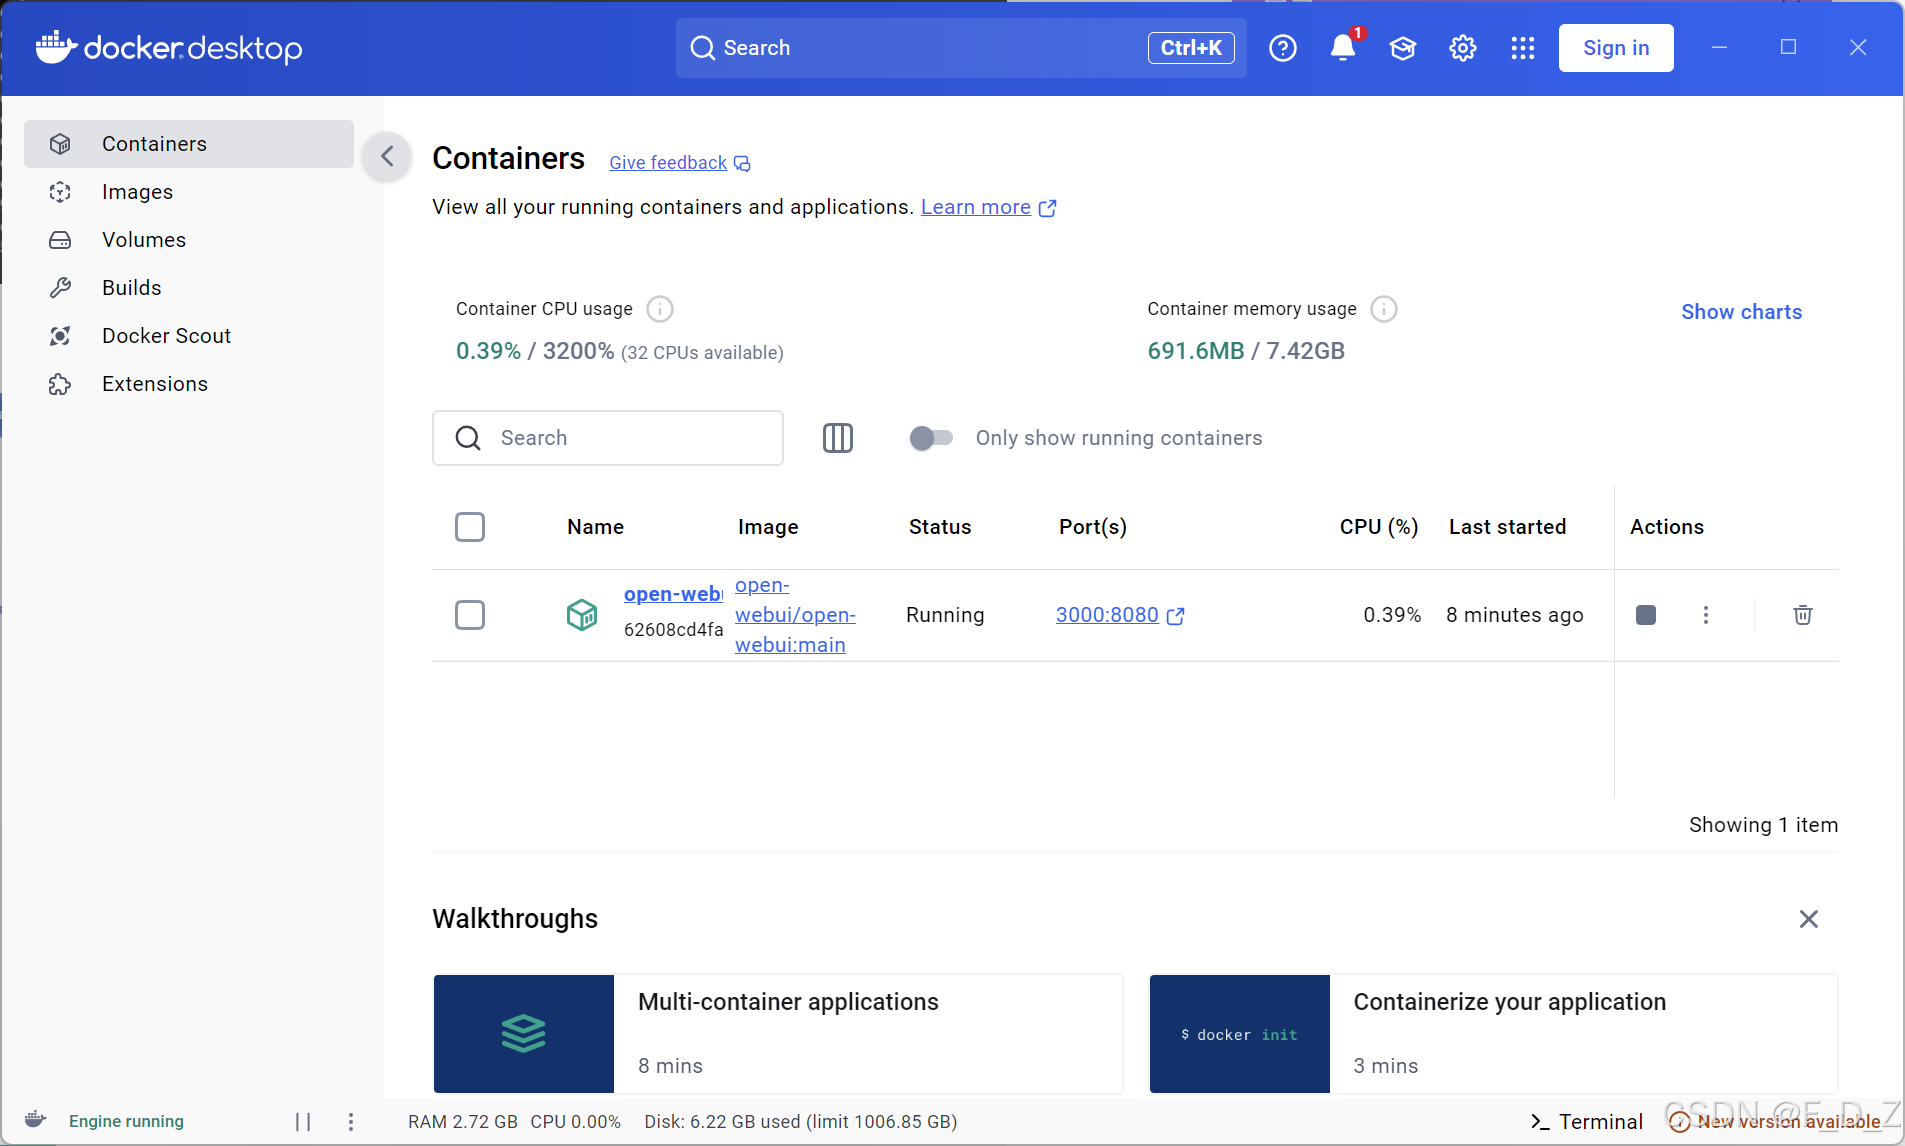Open Multi-container applications walkthrough
The width and height of the screenshot is (1905, 1146).
(x=778, y=1034)
